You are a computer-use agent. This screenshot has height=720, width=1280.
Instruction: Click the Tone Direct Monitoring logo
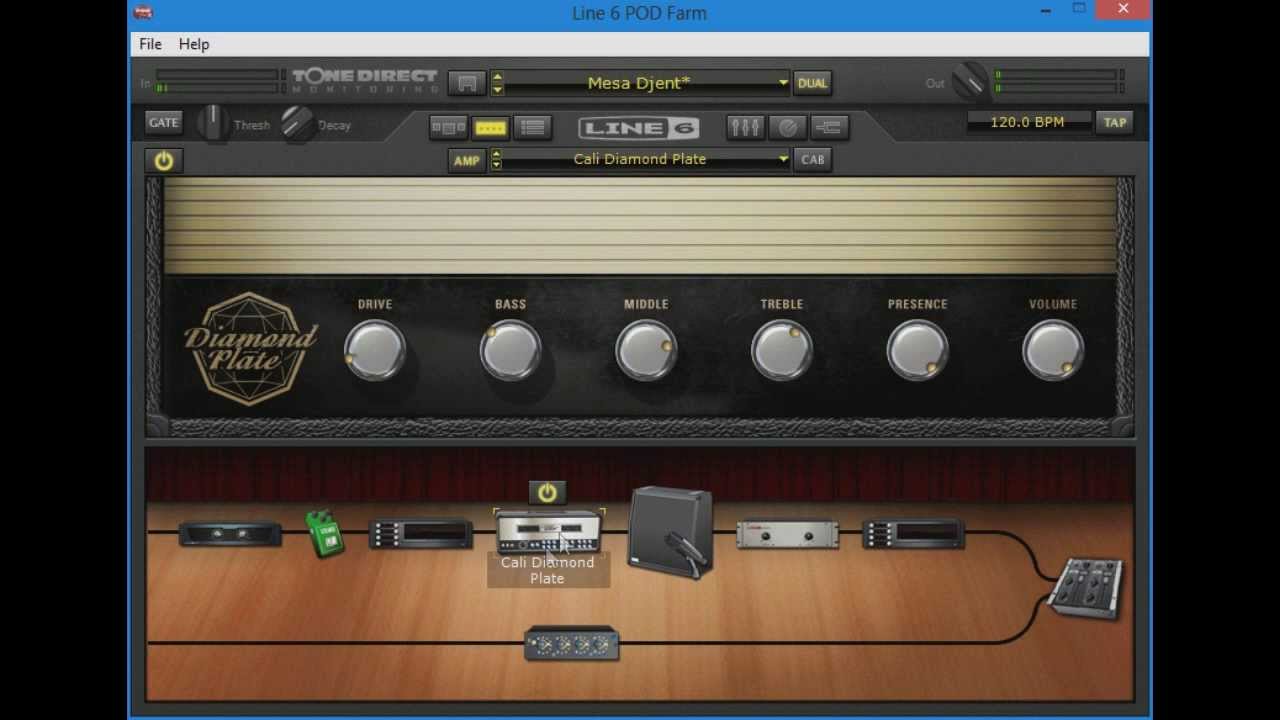click(x=365, y=81)
